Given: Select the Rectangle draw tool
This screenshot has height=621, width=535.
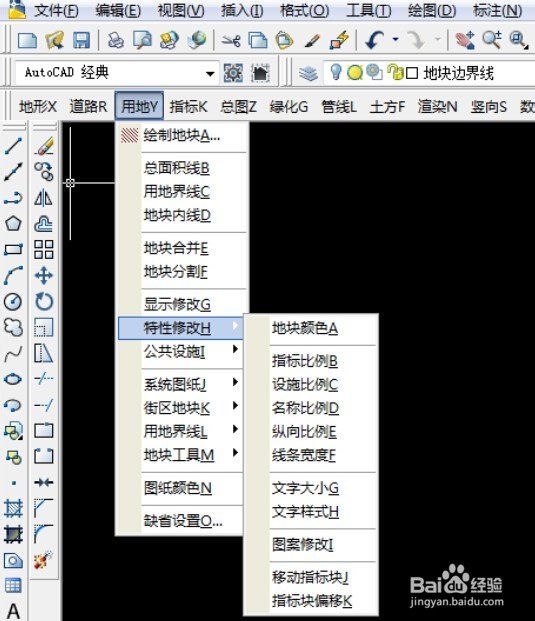Looking at the screenshot, I should 13,250.
